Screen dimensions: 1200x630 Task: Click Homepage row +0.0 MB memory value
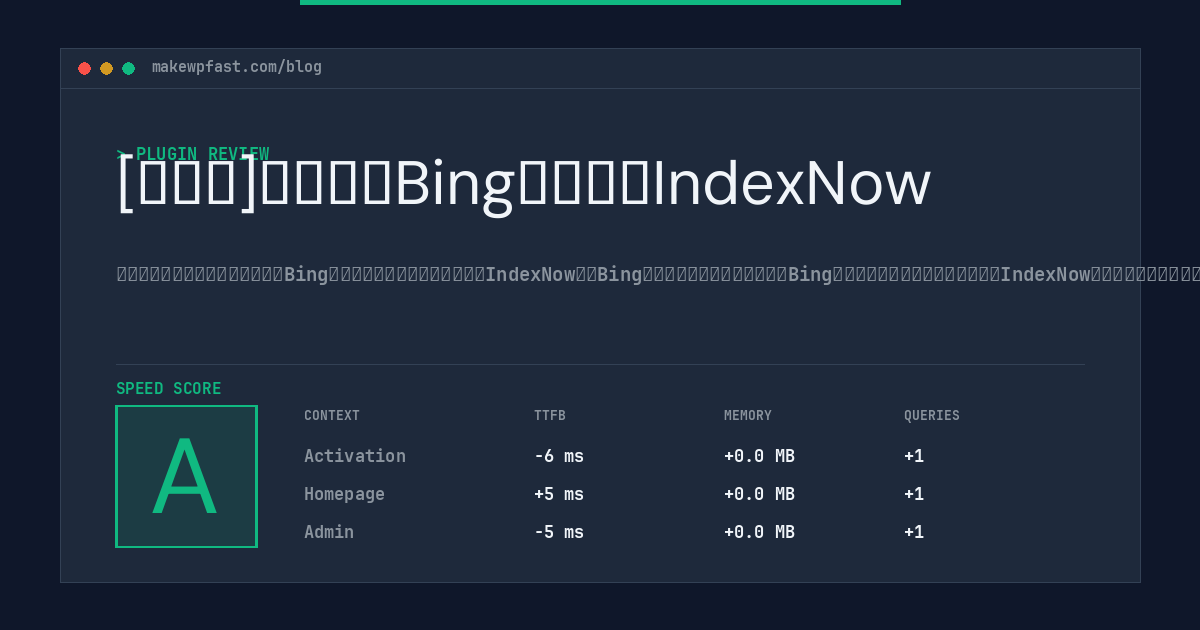click(x=759, y=494)
